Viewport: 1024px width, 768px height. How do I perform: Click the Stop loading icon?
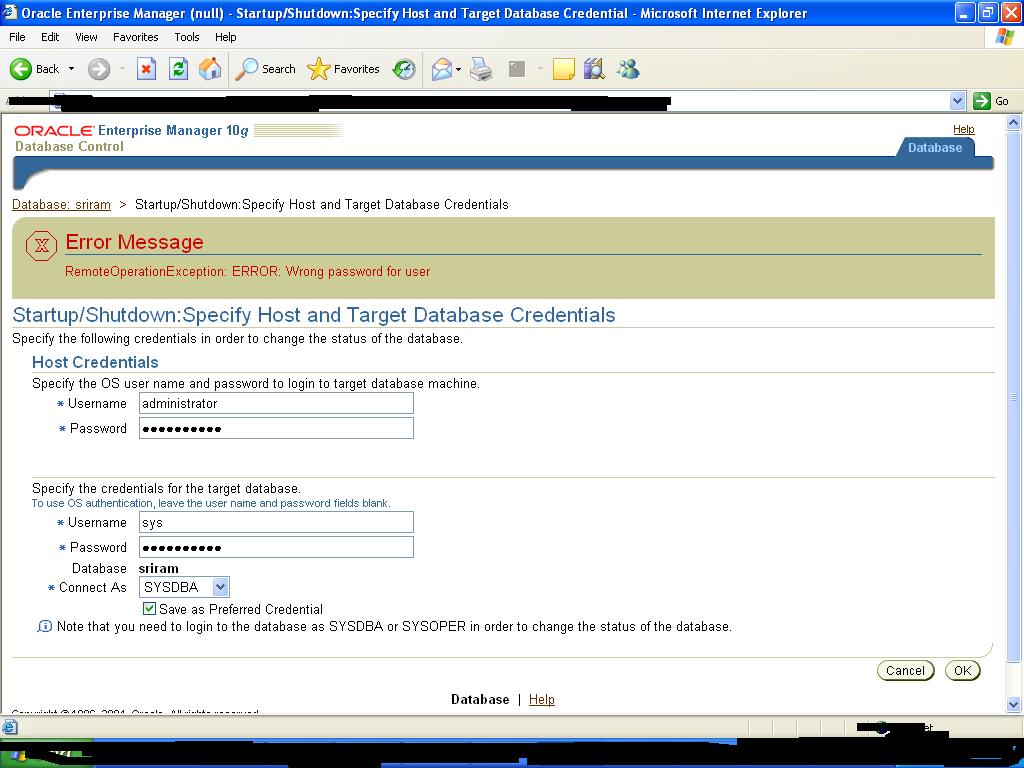(146, 69)
